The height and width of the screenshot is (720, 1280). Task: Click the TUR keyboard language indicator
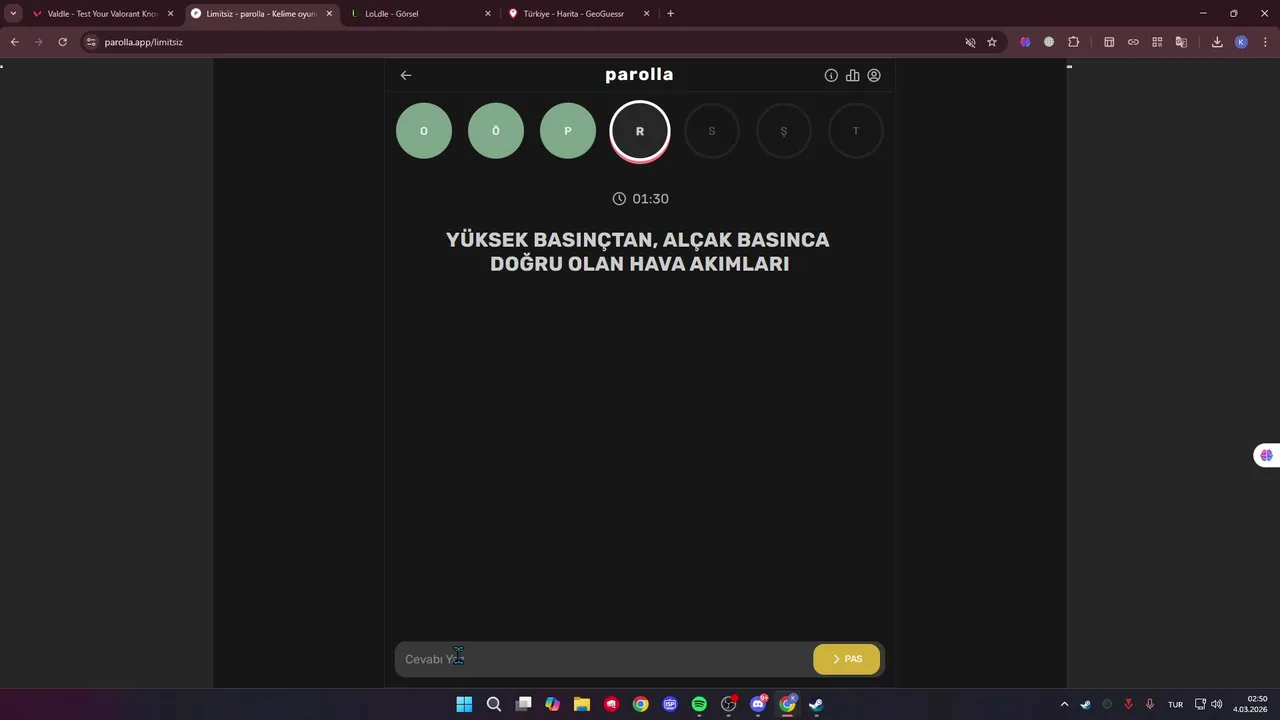(x=1176, y=704)
